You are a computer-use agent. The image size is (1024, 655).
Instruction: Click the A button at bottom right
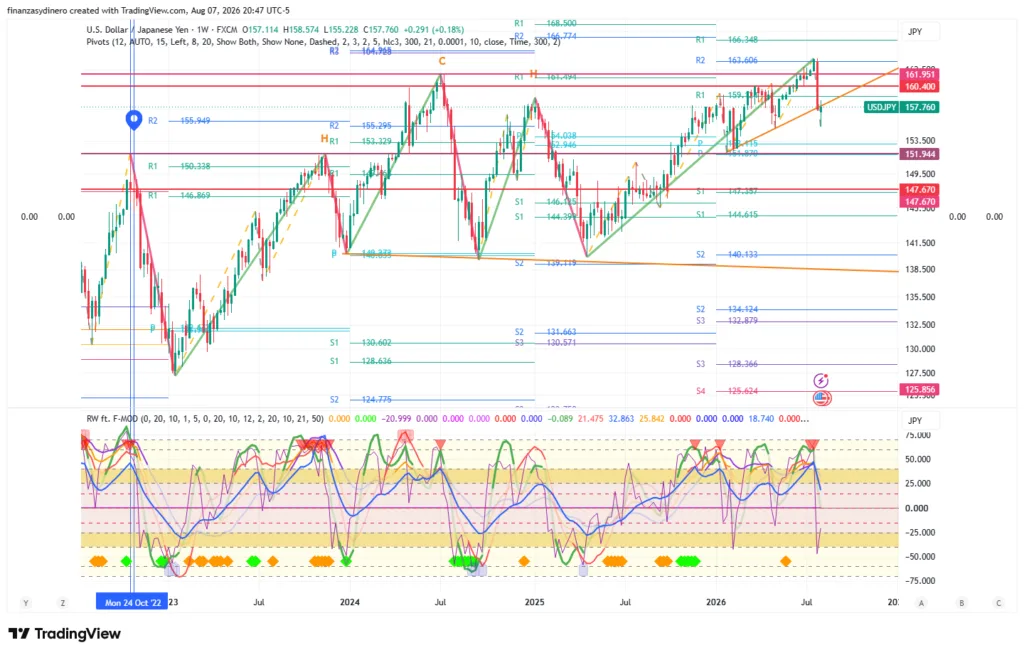coord(921,603)
